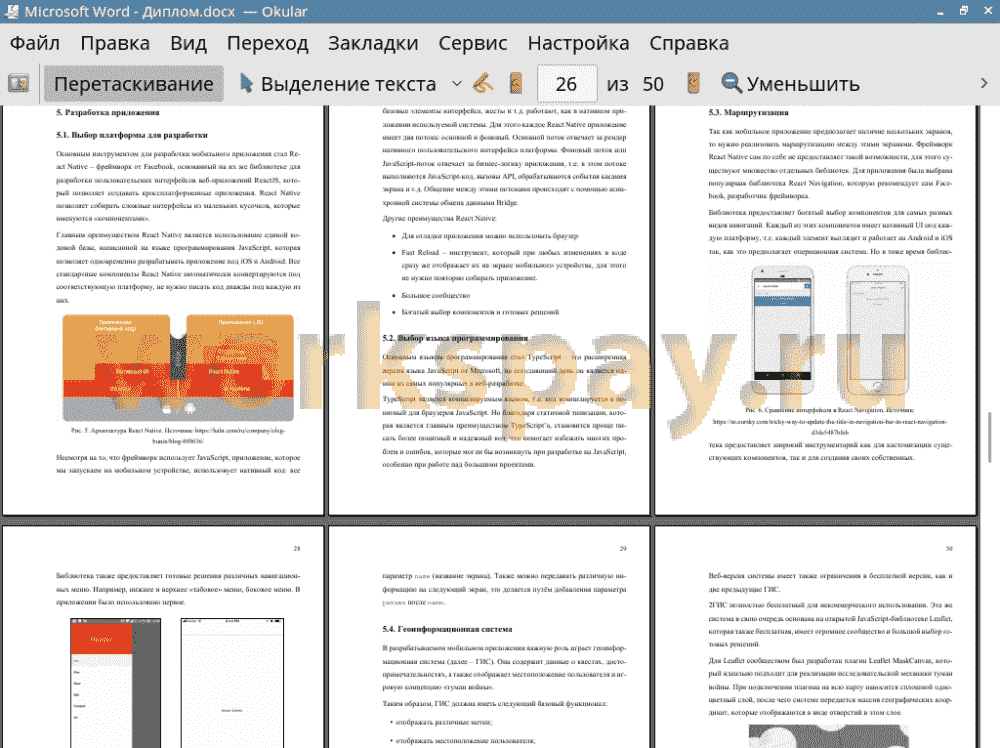Viewport: 1000px width, 748px height.
Task: Open the Правка menu
Action: point(115,43)
